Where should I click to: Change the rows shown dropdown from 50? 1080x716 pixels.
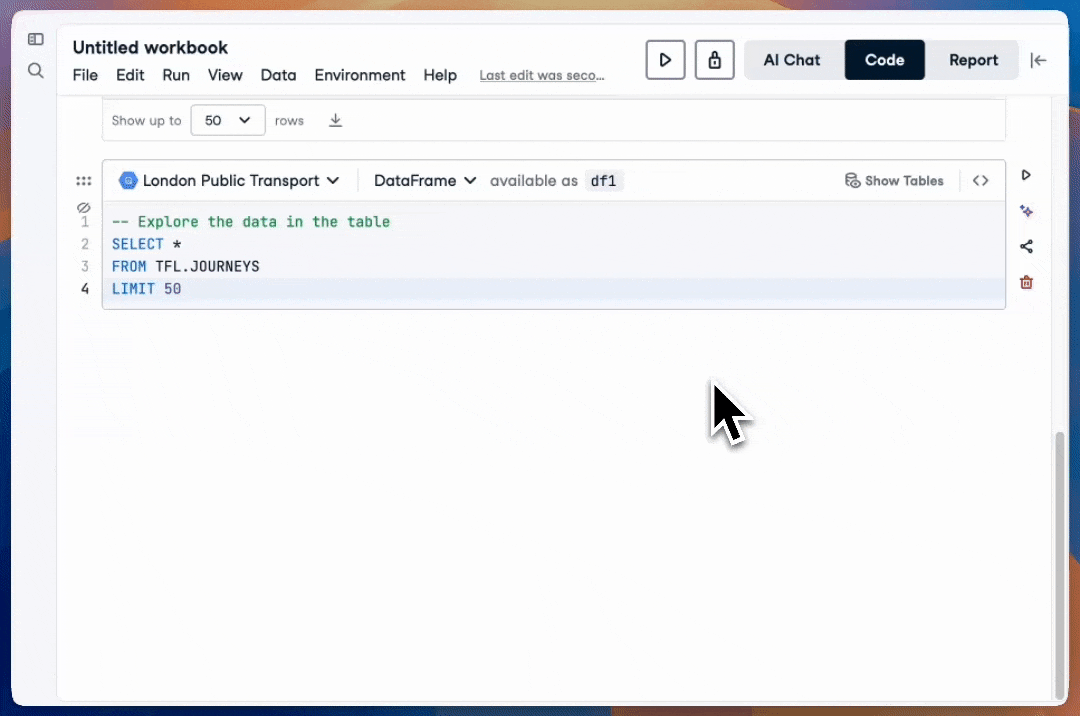[227, 120]
